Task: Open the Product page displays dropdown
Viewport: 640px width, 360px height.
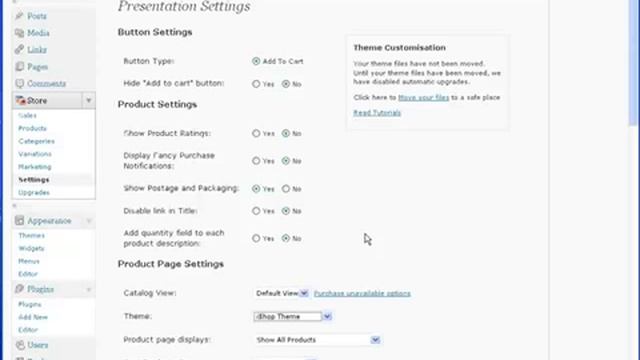Action: [x=318, y=340]
